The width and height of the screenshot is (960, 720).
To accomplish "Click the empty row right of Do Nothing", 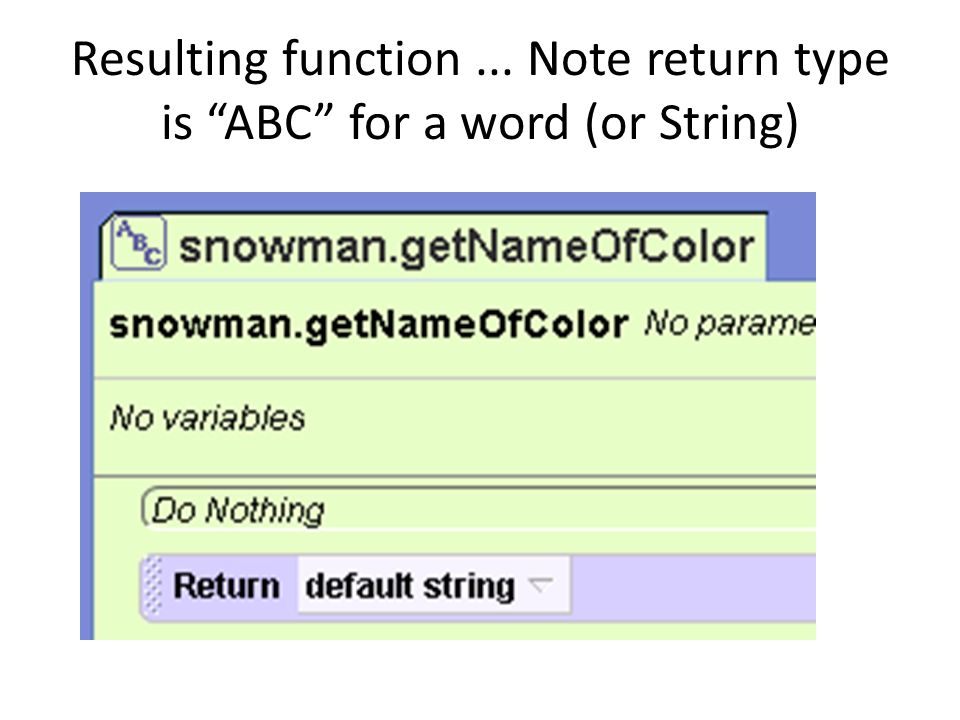I will click(569, 509).
